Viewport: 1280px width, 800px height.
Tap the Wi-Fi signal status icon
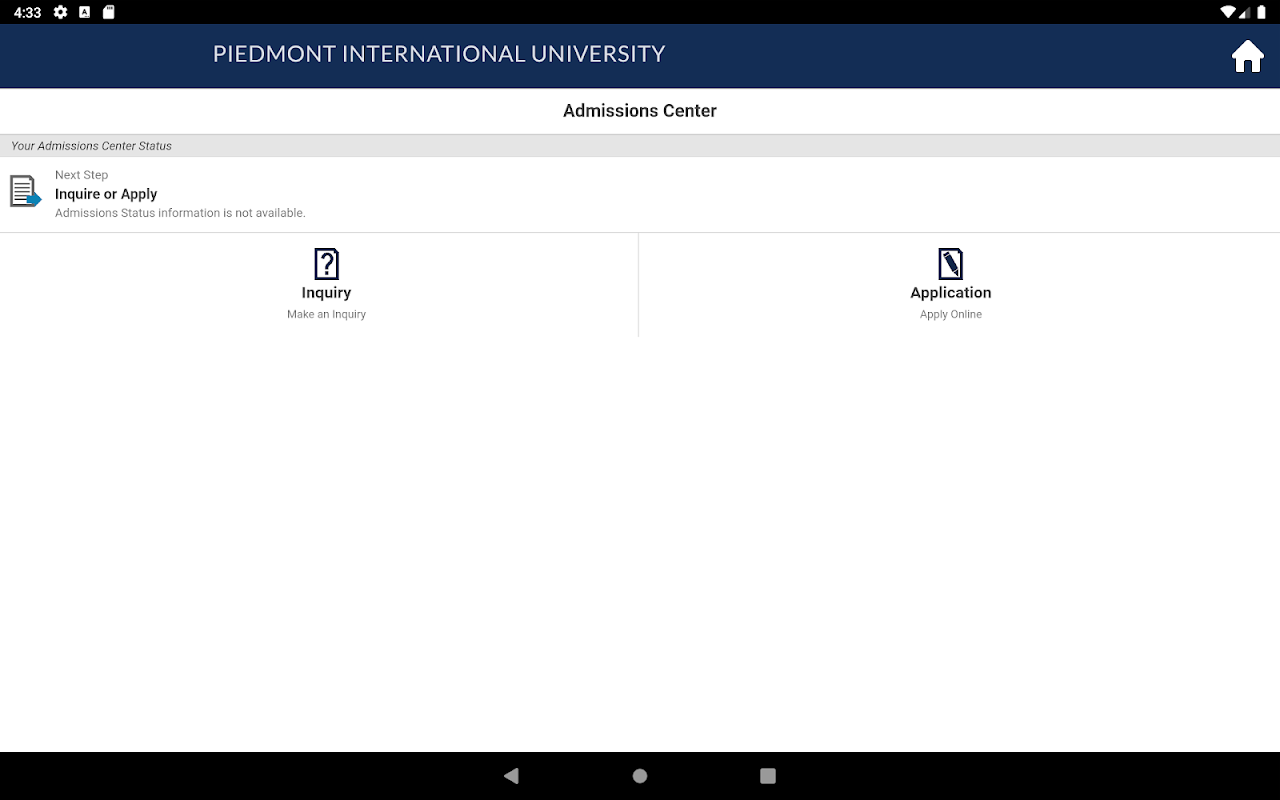[1228, 12]
